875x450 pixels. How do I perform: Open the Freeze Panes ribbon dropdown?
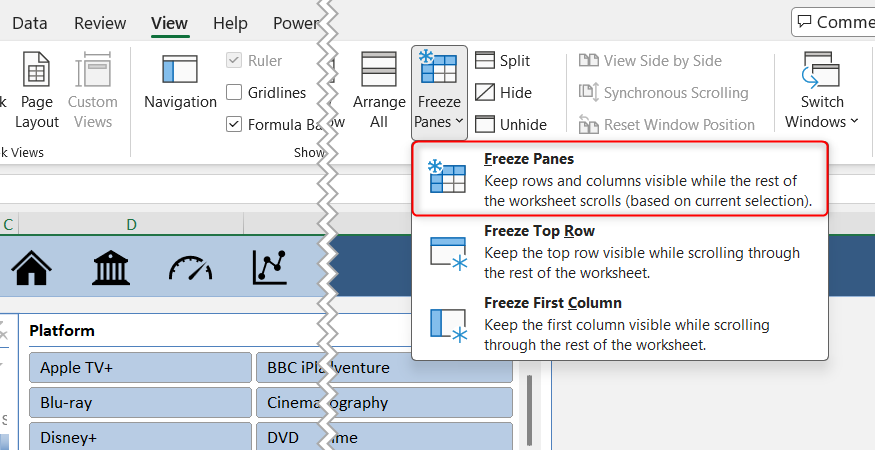click(439, 92)
